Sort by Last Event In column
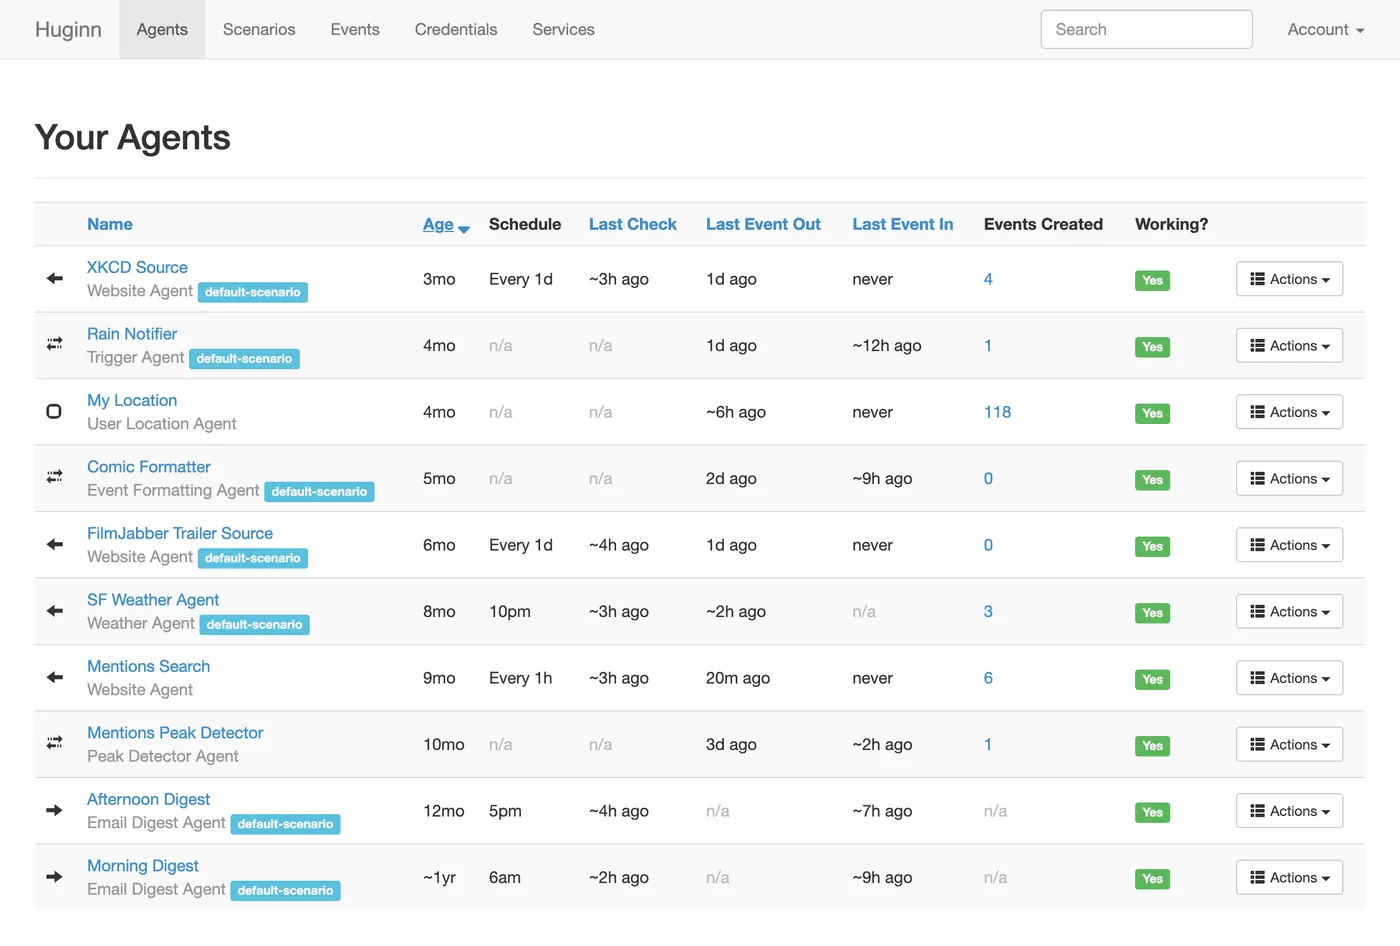The height and width of the screenshot is (946, 1400). pos(902,224)
